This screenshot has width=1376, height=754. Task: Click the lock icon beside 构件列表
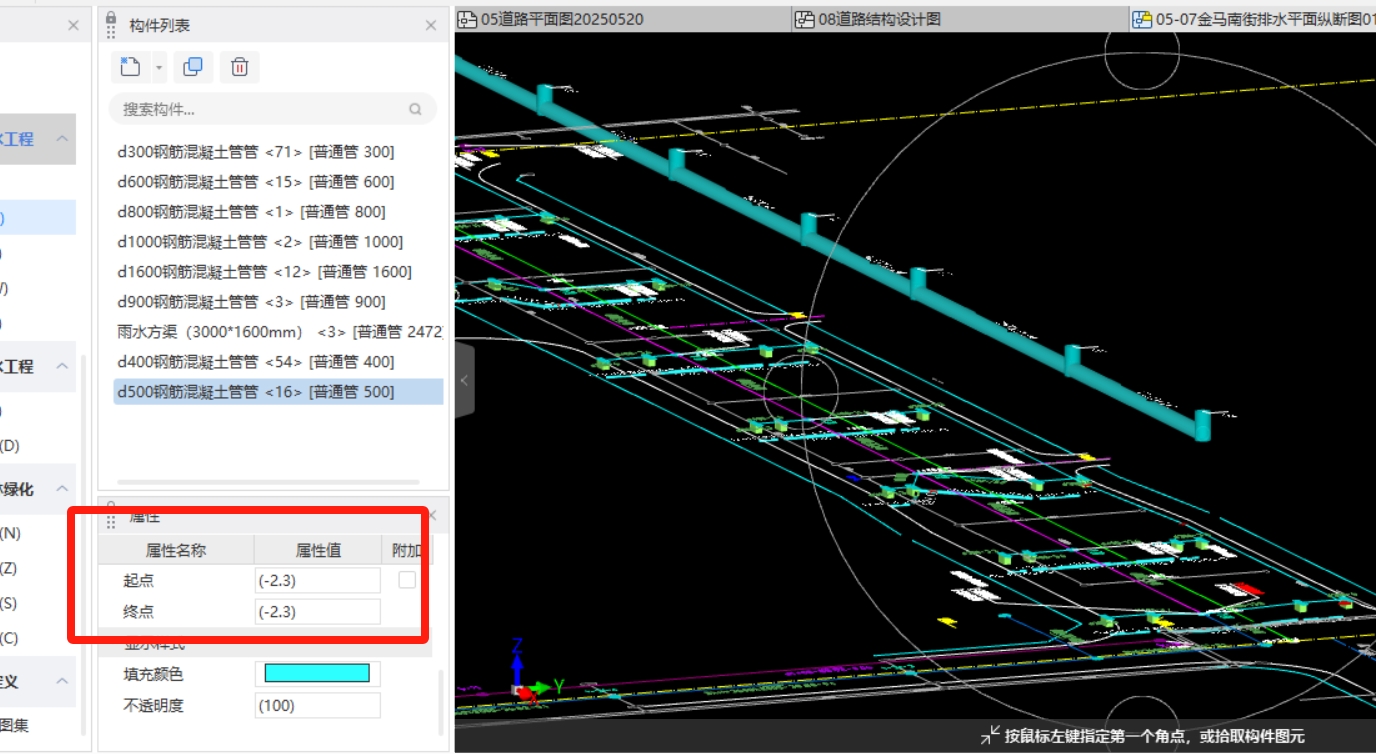click(111, 18)
